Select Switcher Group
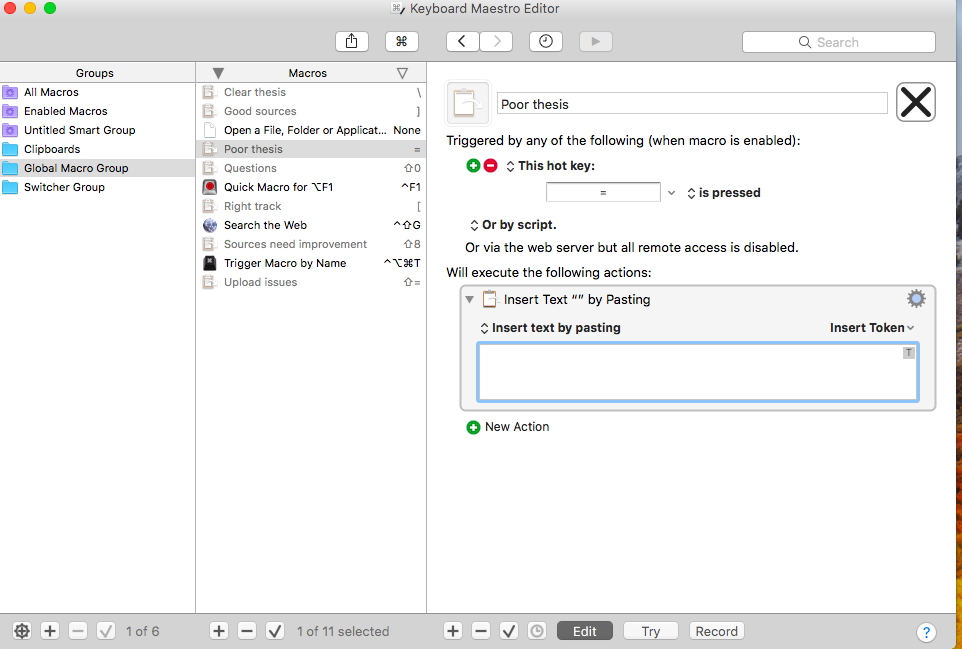This screenshot has width=962, height=649. tap(98, 187)
